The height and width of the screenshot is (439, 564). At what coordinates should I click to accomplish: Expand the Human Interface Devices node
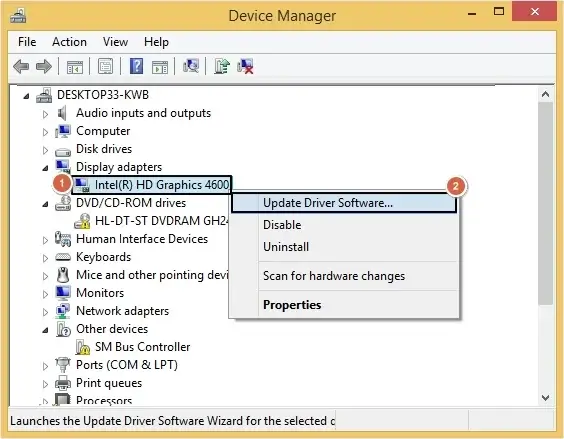click(45, 240)
